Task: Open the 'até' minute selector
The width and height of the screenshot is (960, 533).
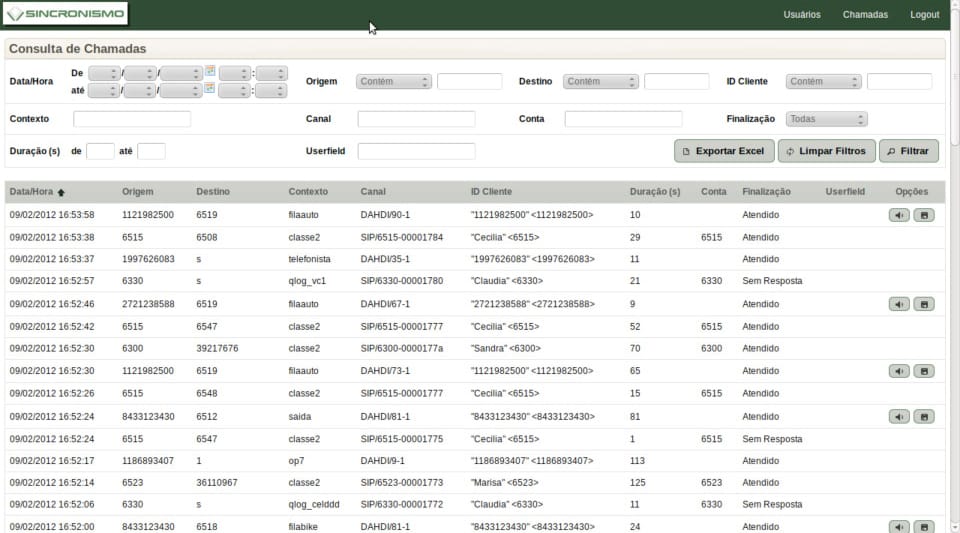Action: coord(271,91)
